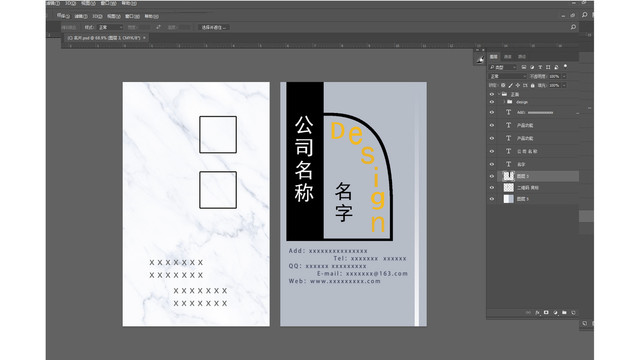Open the 帮助 menu in second menu row
The image size is (640, 360).
pos(151,16)
